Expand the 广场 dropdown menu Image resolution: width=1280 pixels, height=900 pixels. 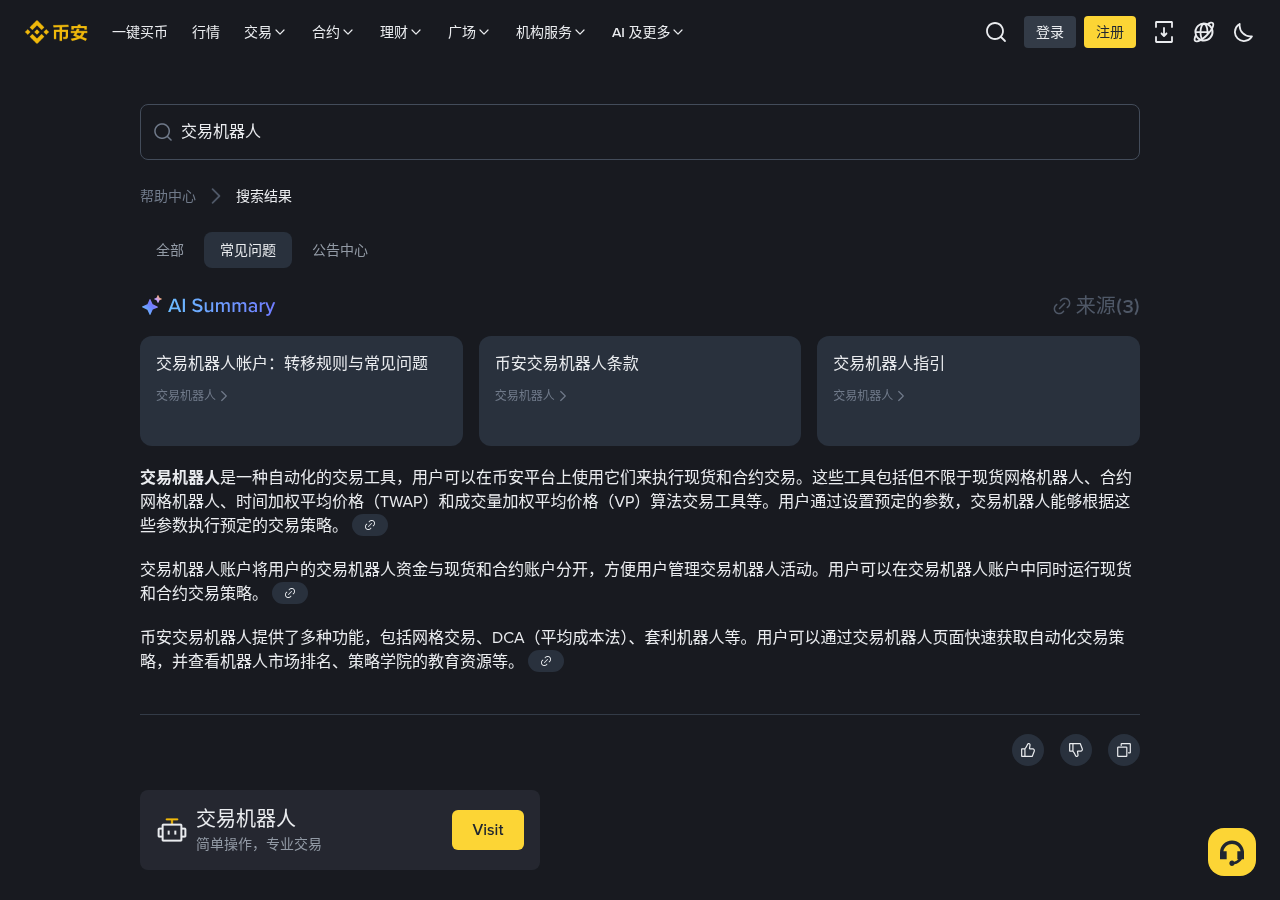pos(469,32)
